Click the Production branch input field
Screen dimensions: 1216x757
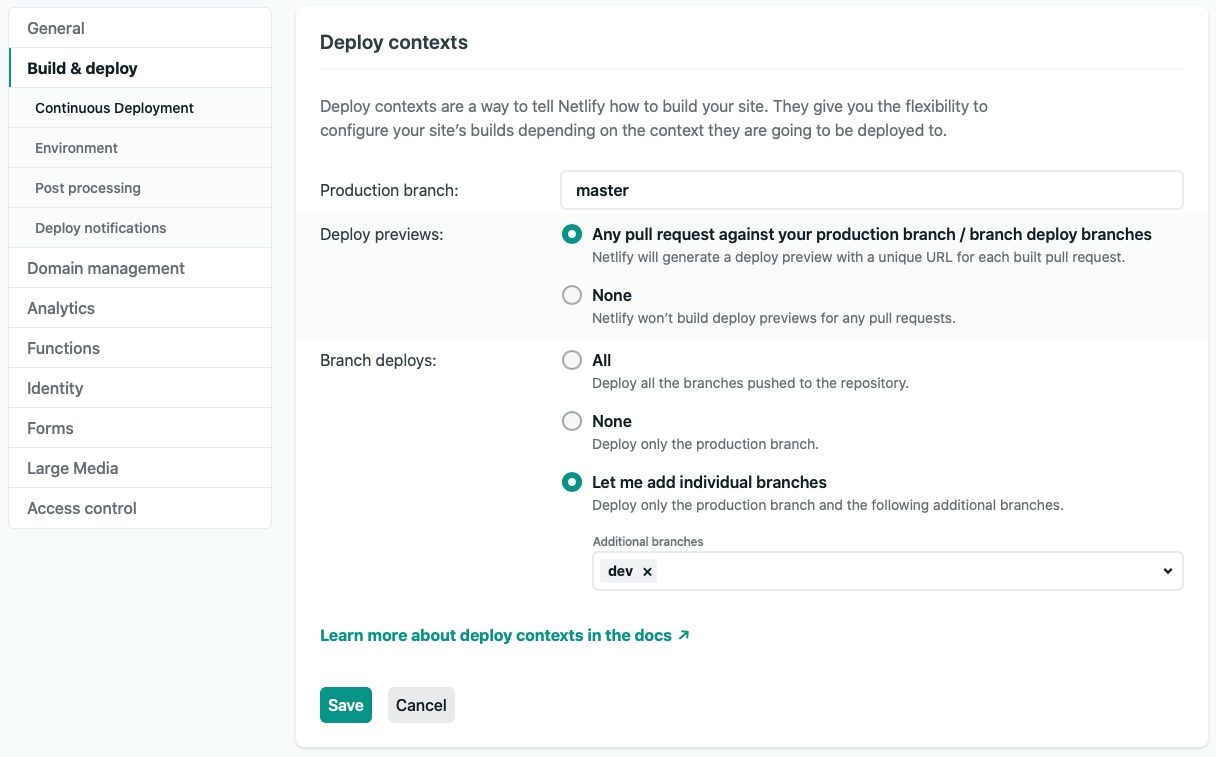(x=871, y=190)
